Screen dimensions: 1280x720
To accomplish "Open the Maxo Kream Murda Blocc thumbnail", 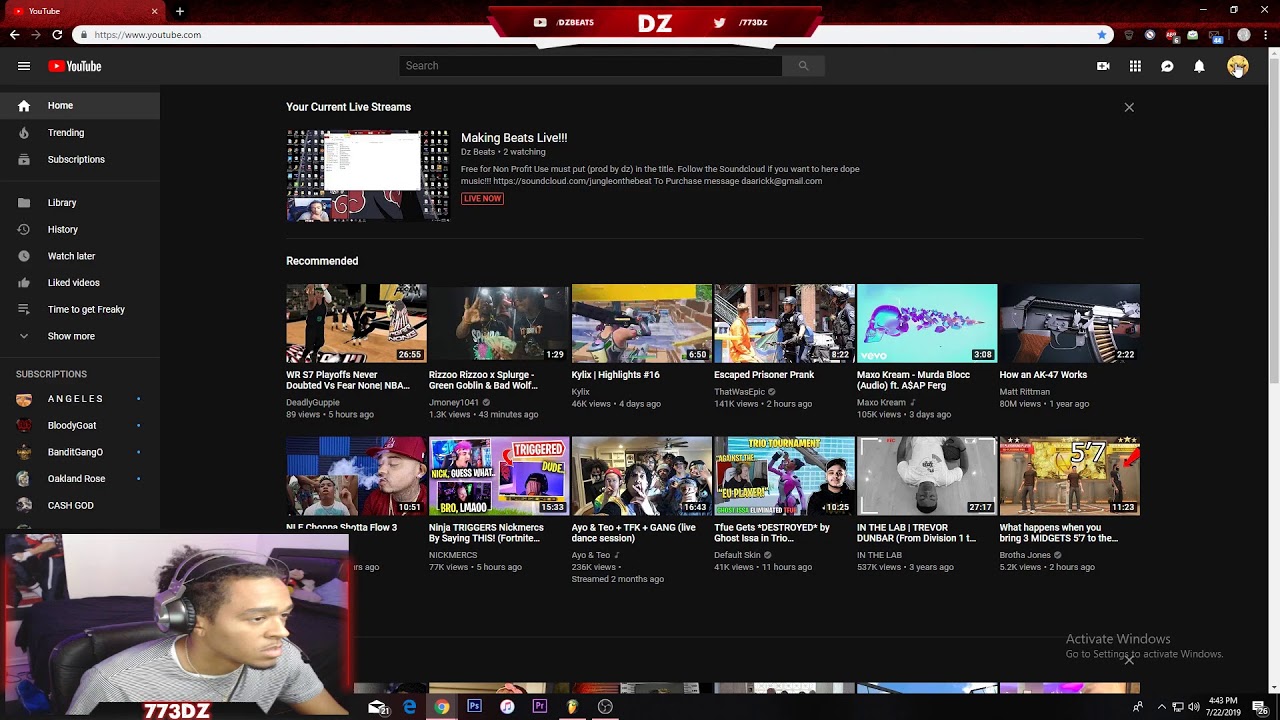I will (x=927, y=323).
